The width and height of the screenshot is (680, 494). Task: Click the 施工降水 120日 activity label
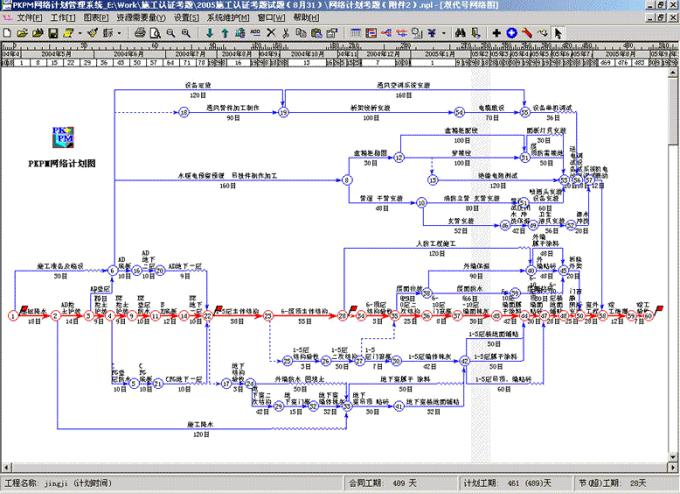[x=200, y=429]
